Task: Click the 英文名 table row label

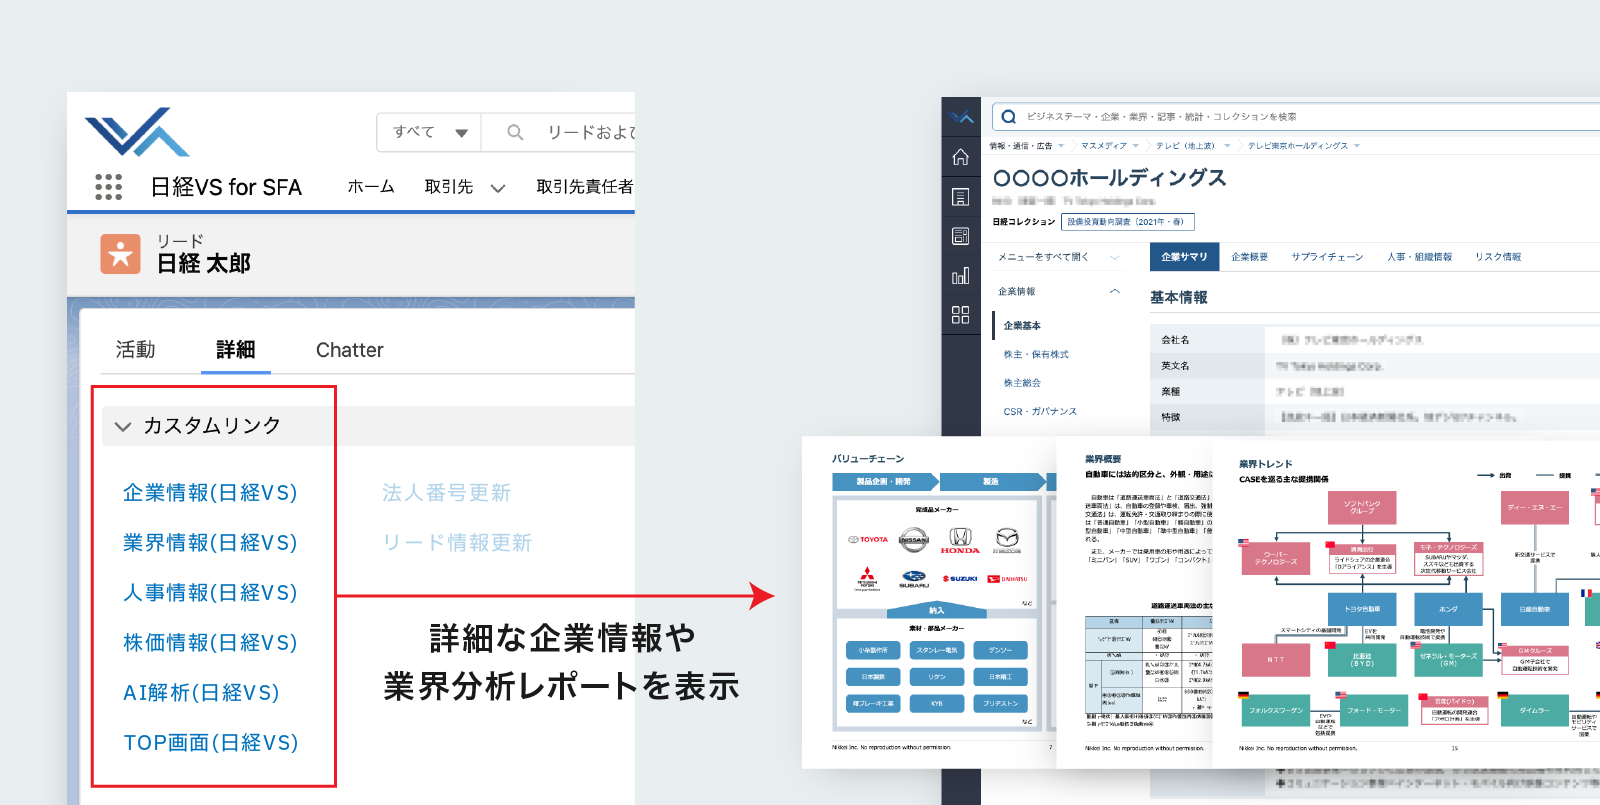Action: pos(1175,366)
